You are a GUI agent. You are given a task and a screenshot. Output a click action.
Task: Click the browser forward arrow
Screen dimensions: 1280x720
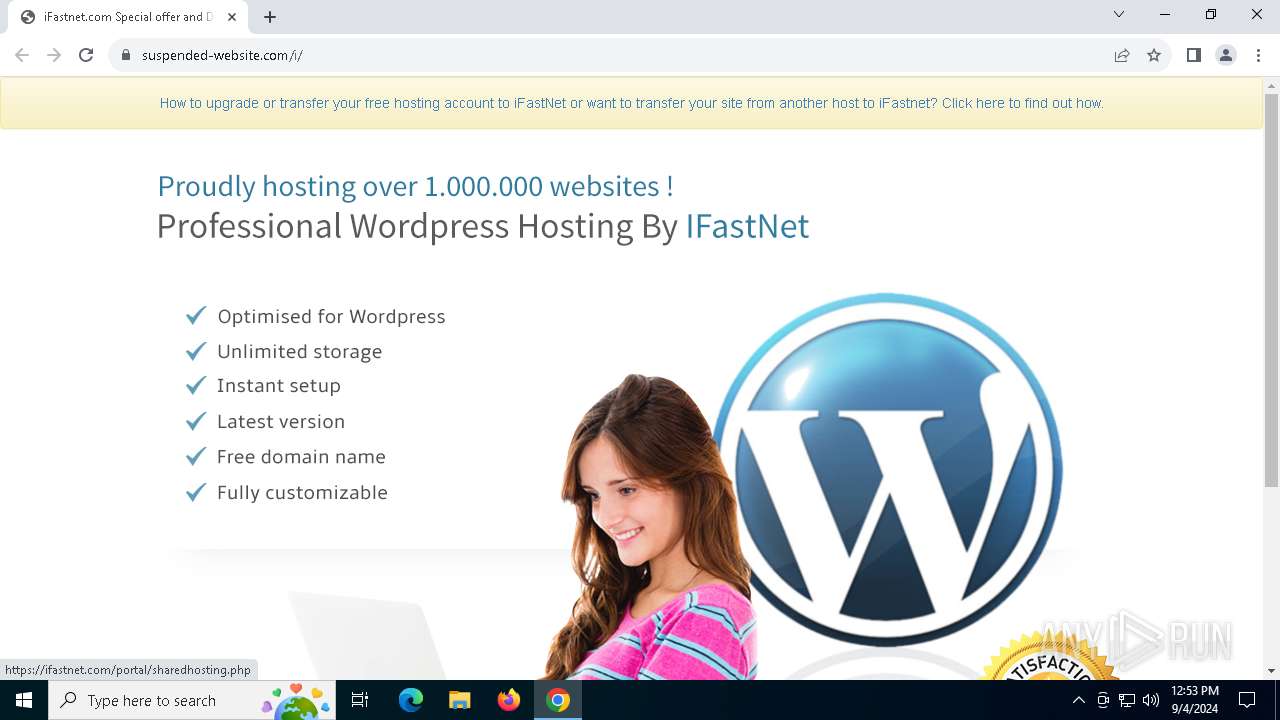point(54,55)
